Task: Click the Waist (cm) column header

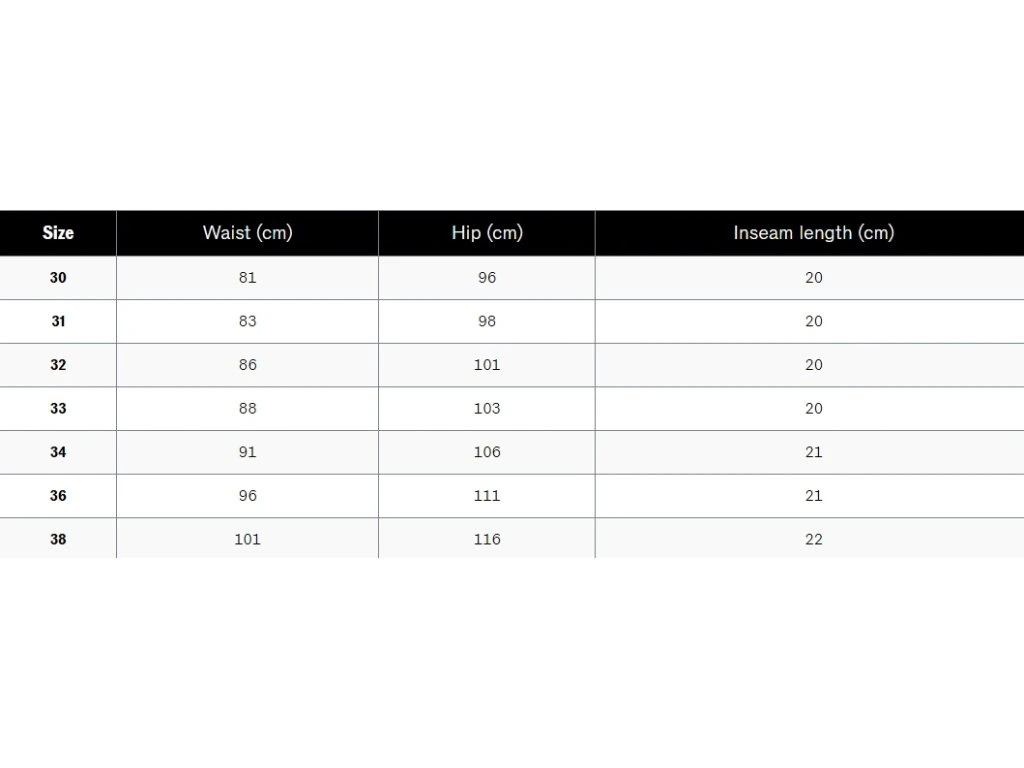Action: [x=247, y=233]
